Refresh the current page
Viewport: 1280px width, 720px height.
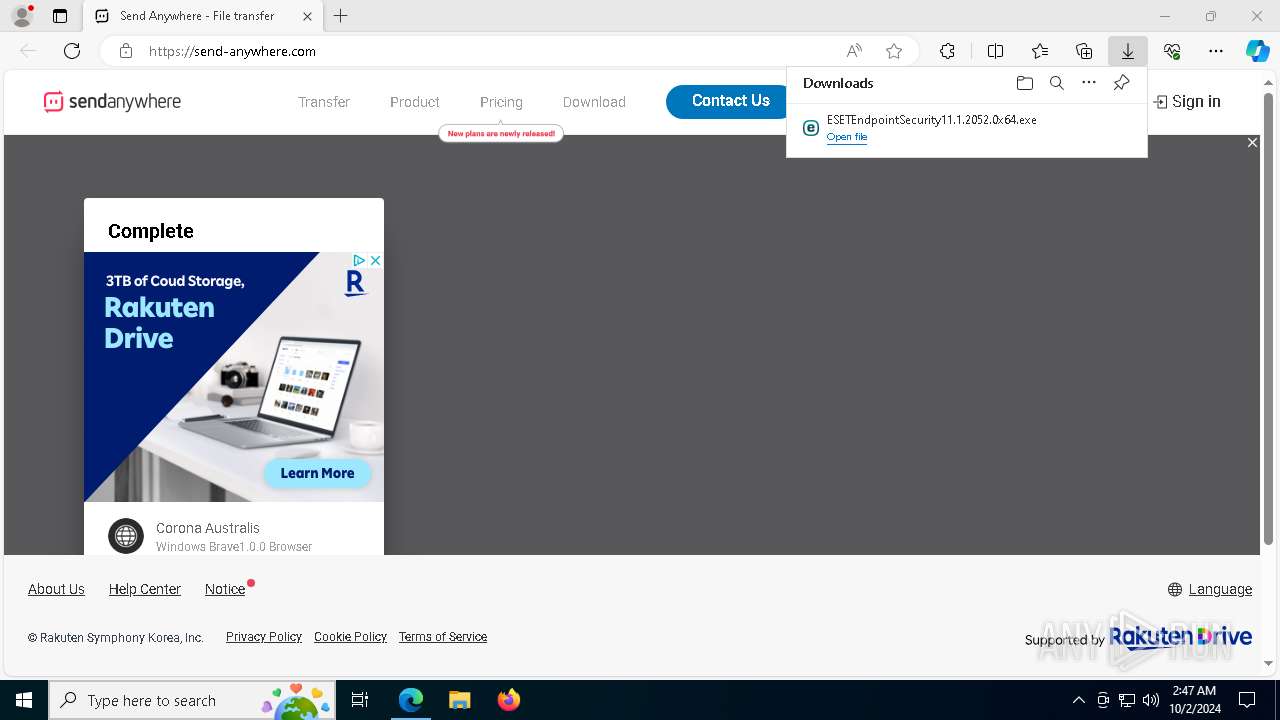coord(72,51)
